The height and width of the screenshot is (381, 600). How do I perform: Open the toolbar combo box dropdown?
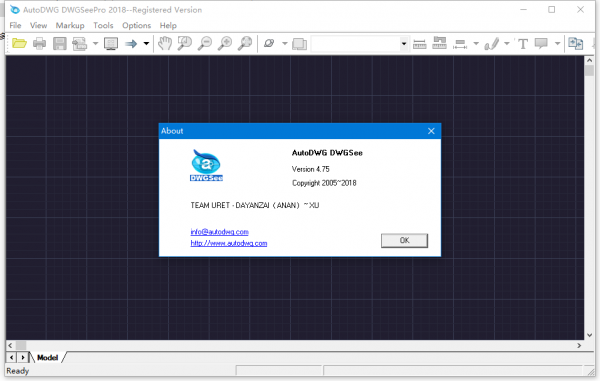click(404, 44)
